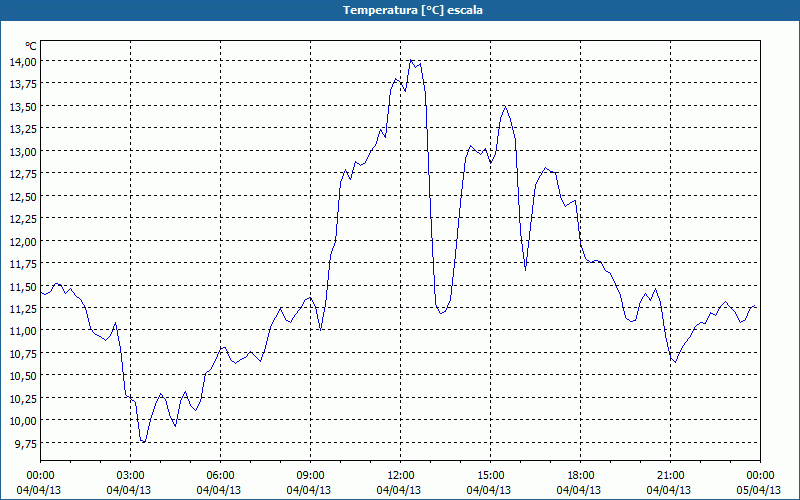Select the "12:00" time label
This screenshot has height=500, width=800.
tap(401, 476)
